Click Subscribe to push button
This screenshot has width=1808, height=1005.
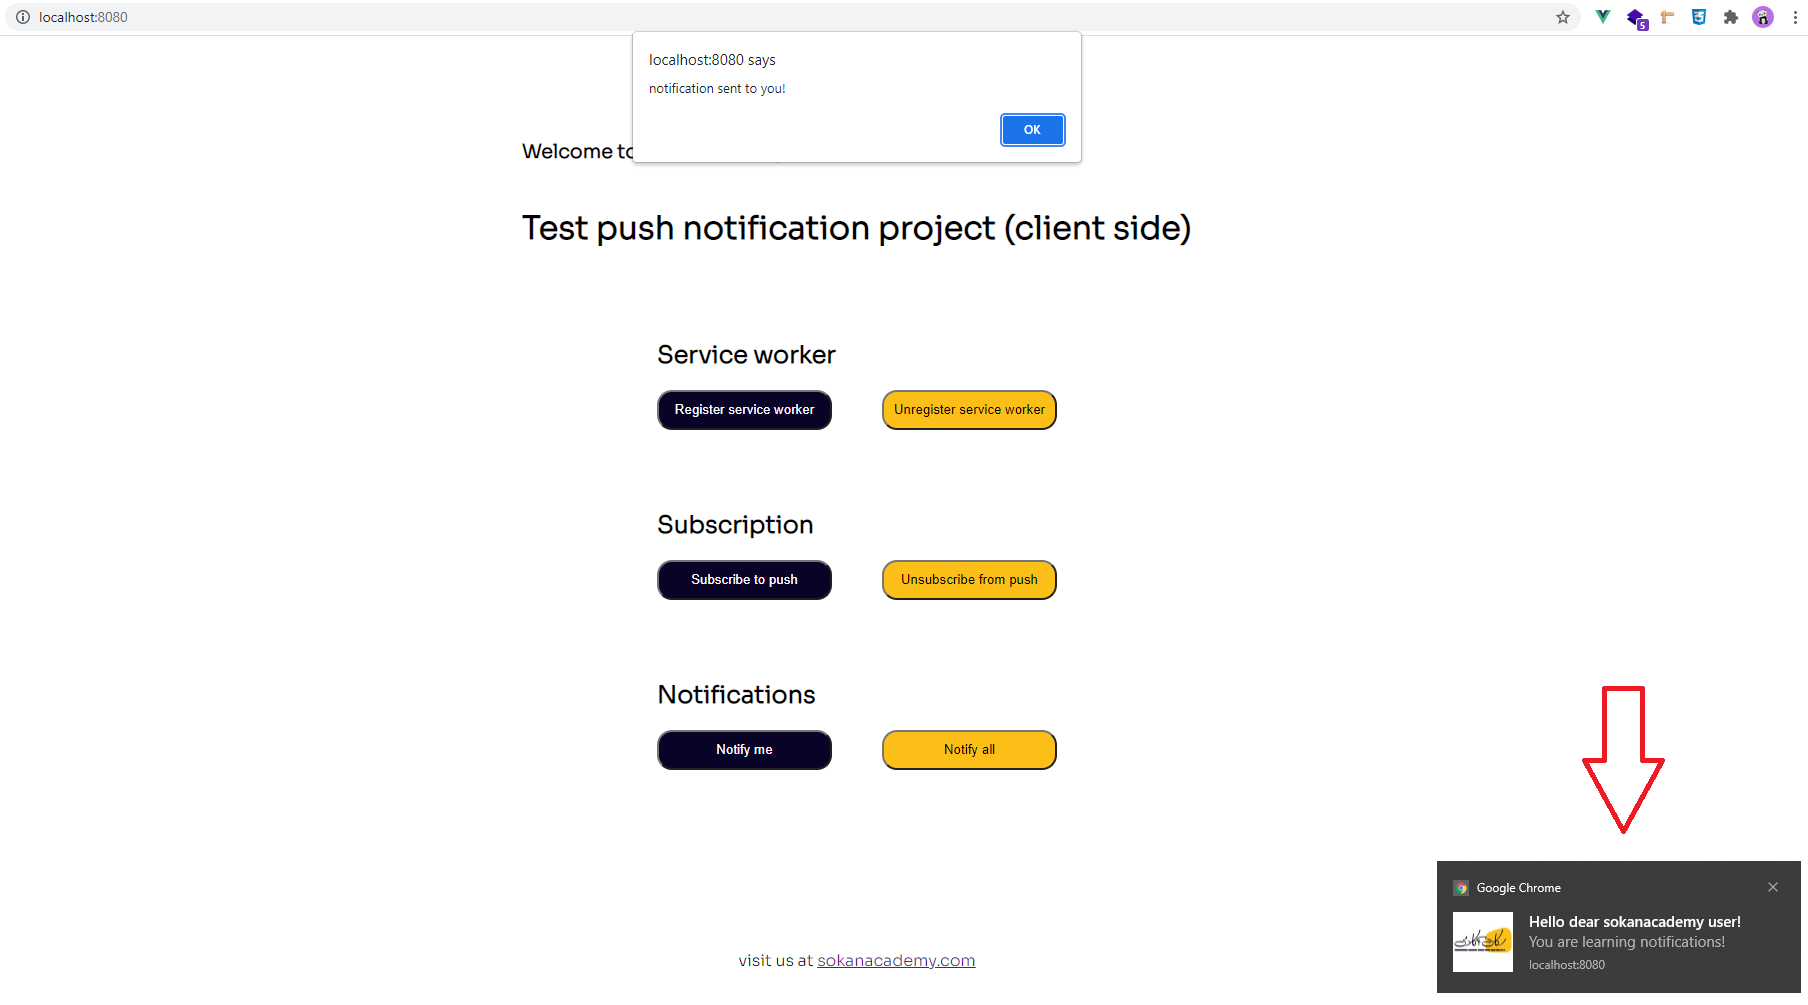coord(744,580)
